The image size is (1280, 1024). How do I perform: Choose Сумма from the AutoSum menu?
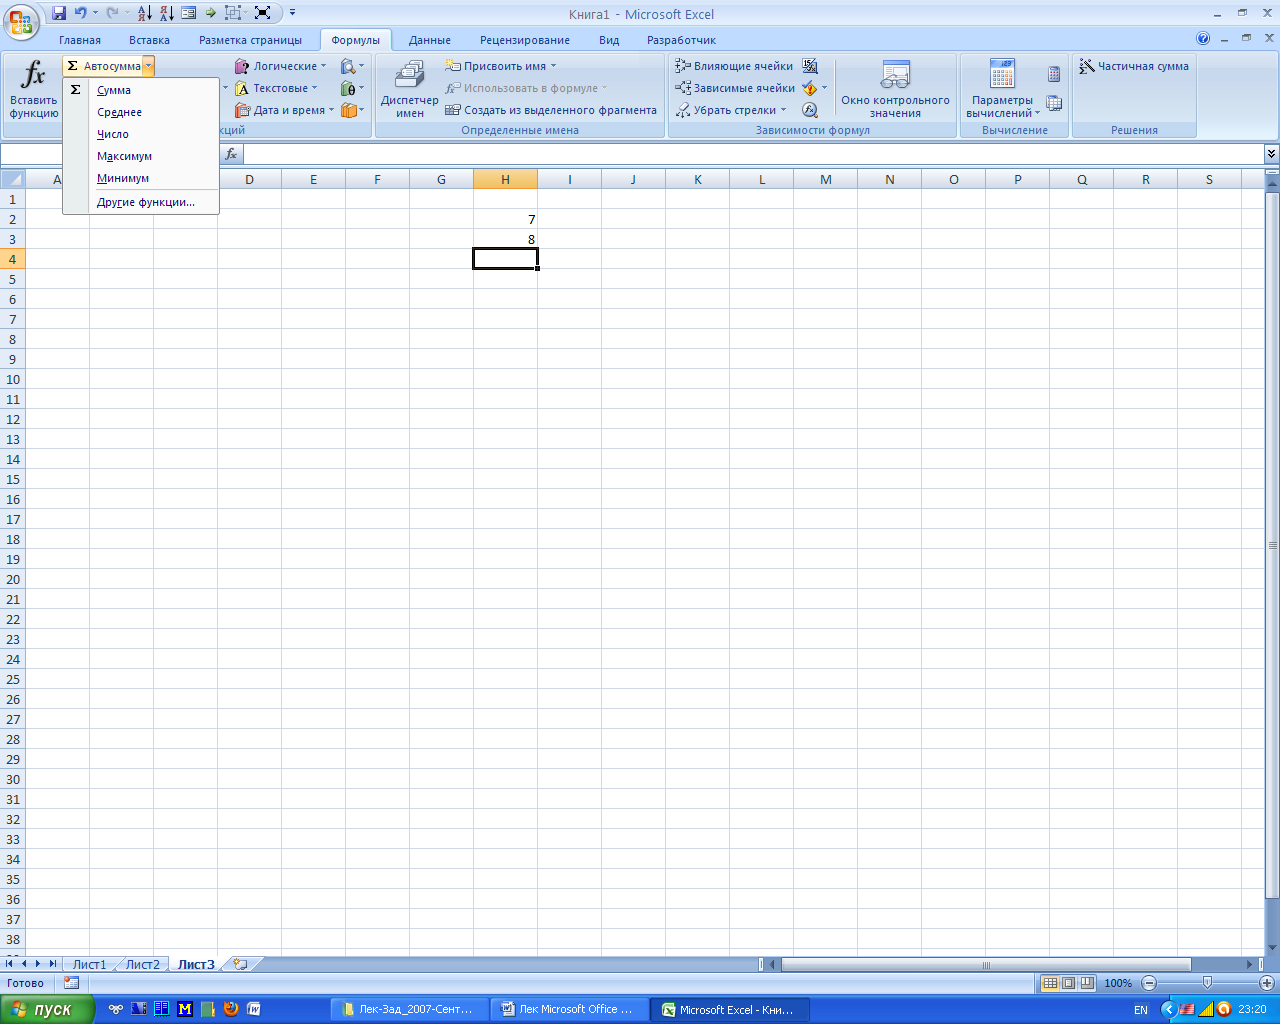tap(140, 90)
